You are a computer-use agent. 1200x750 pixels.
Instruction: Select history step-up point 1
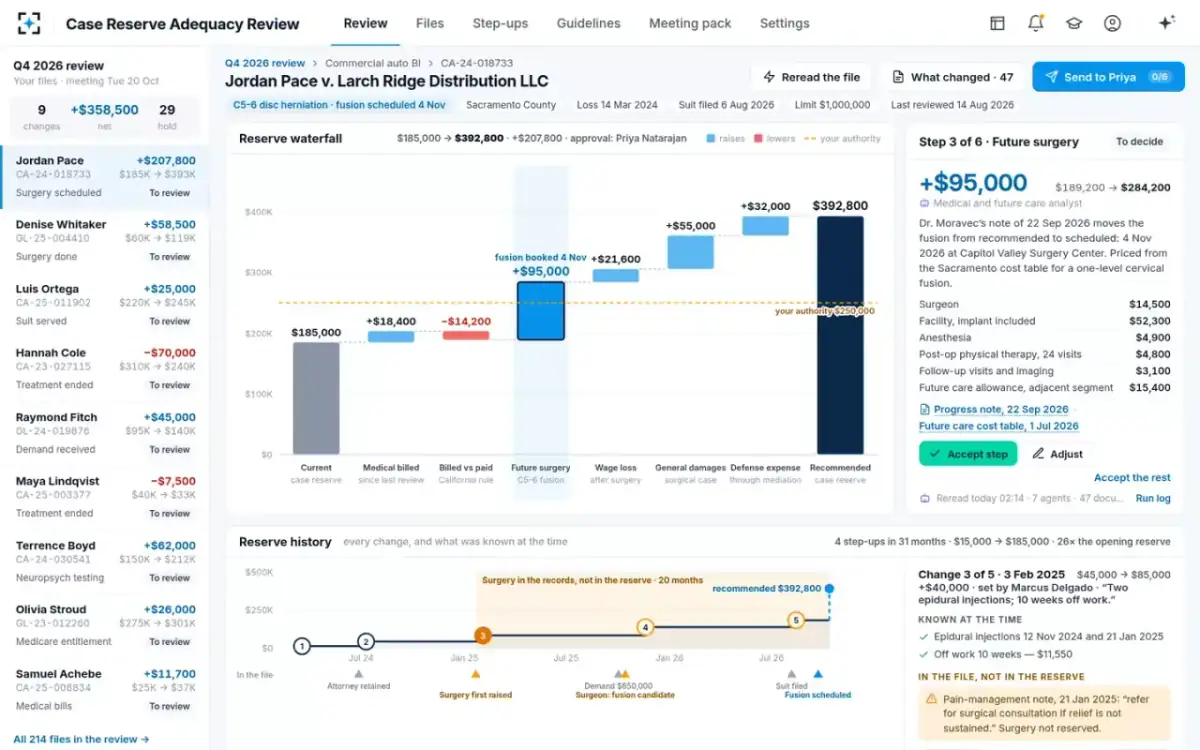(x=301, y=646)
